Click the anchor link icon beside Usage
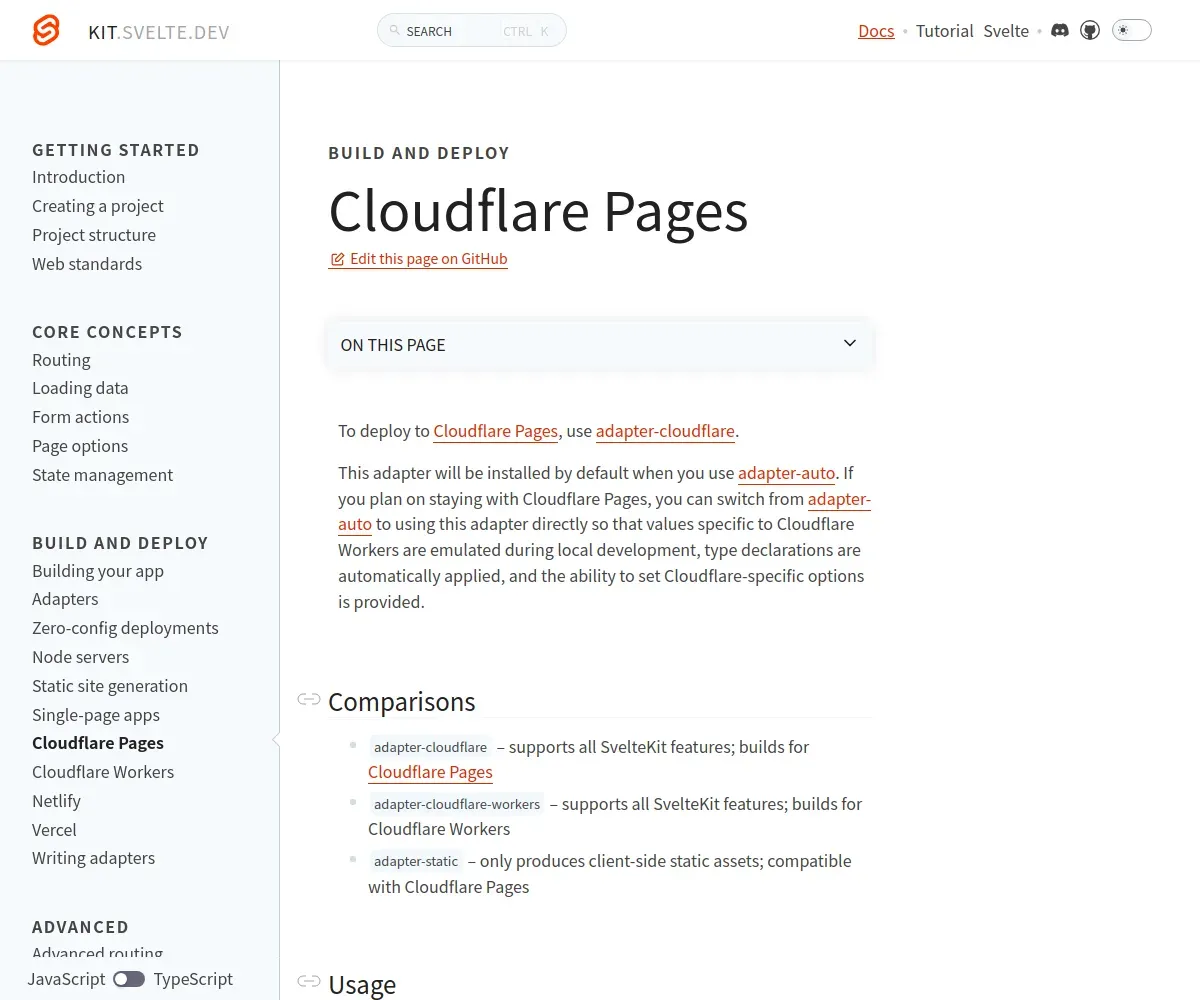Viewport: 1200px width, 1000px height. pos(309,982)
